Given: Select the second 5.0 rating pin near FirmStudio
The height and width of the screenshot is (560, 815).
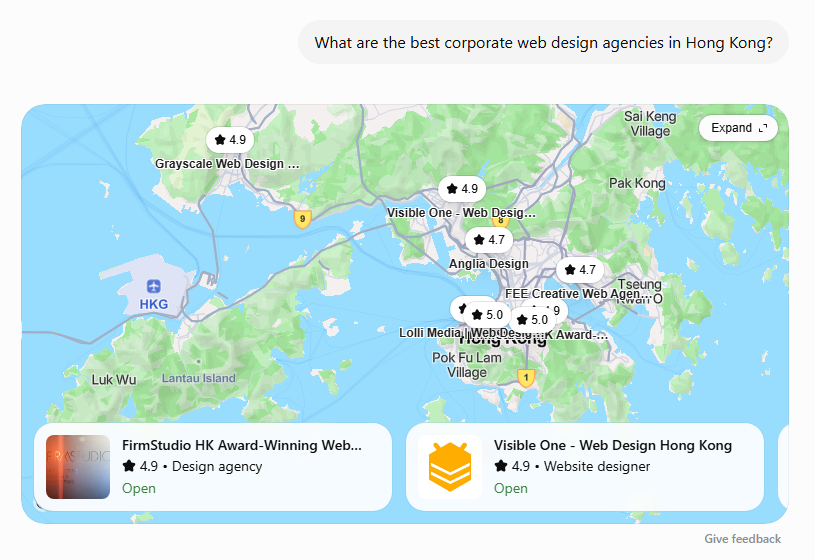Looking at the screenshot, I should point(532,319).
